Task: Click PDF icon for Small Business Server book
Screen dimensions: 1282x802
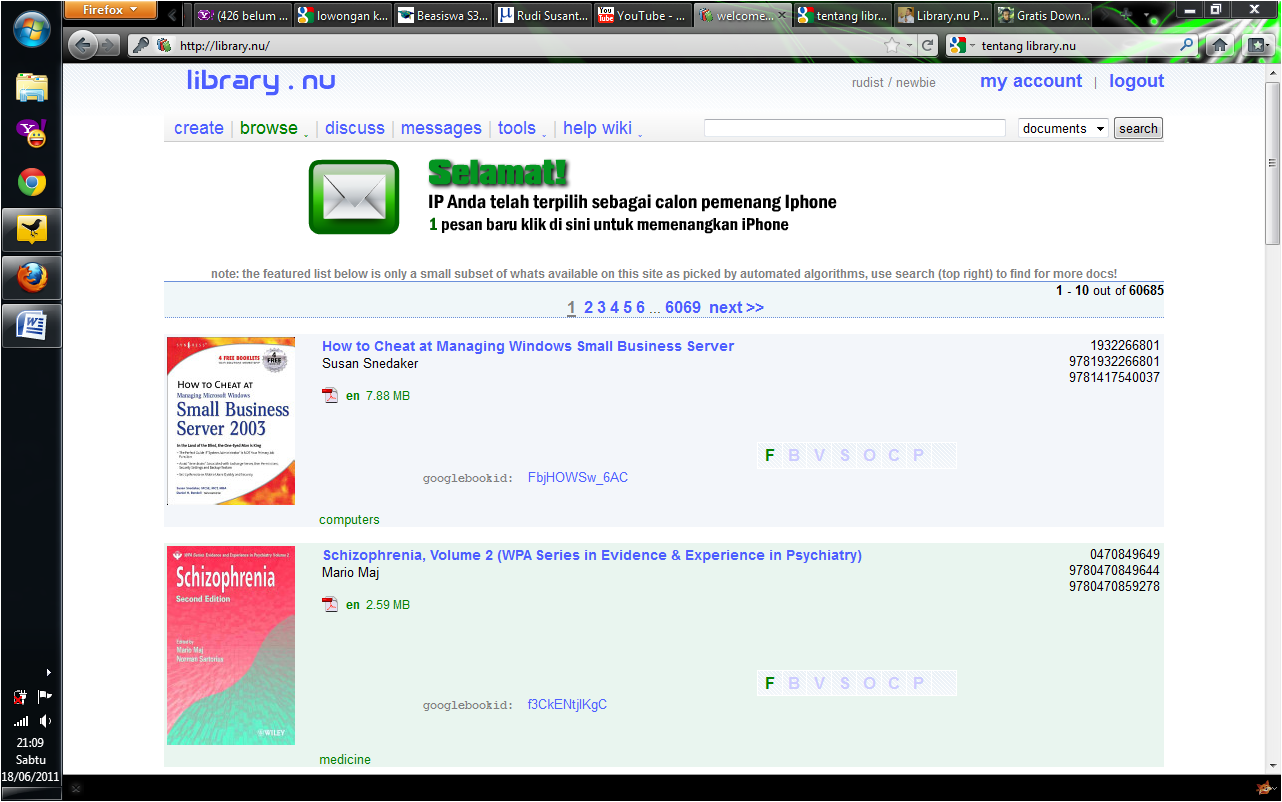Action: pos(330,396)
